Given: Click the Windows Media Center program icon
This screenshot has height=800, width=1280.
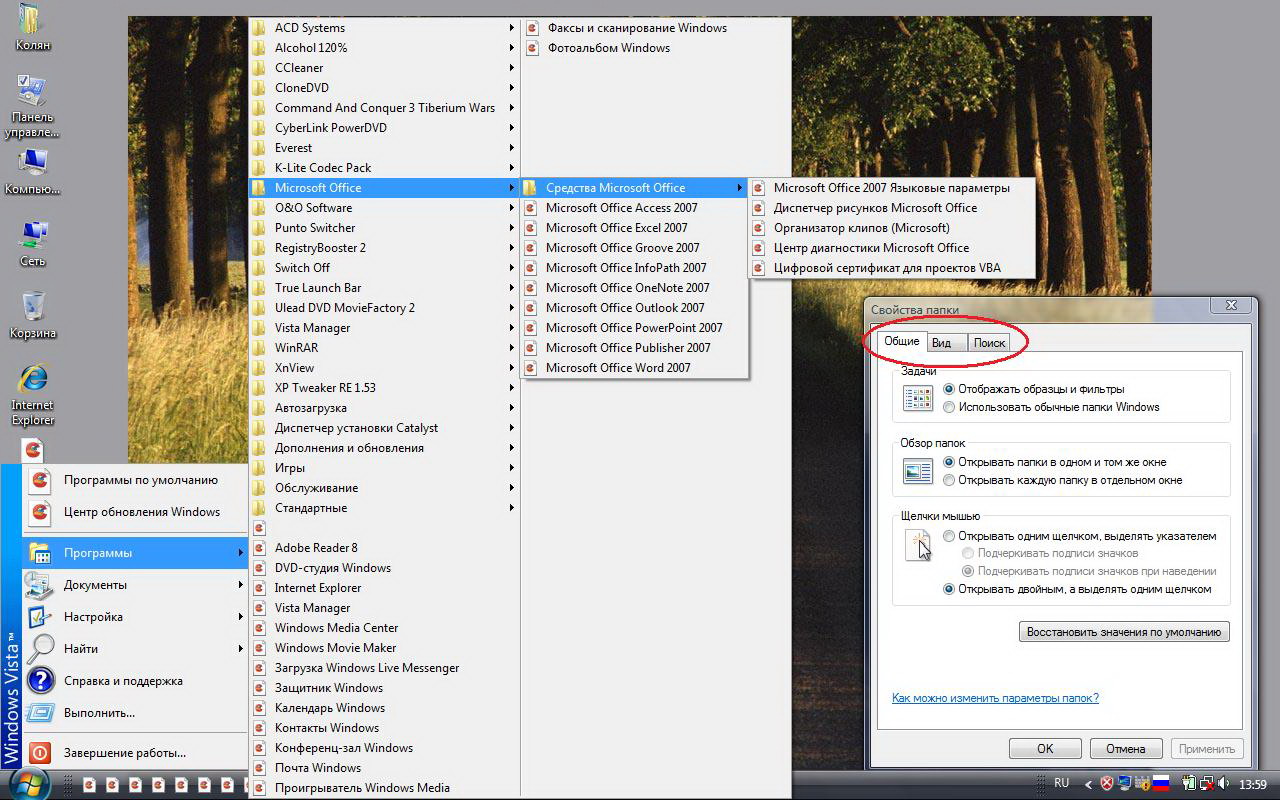Looking at the screenshot, I should [260, 628].
